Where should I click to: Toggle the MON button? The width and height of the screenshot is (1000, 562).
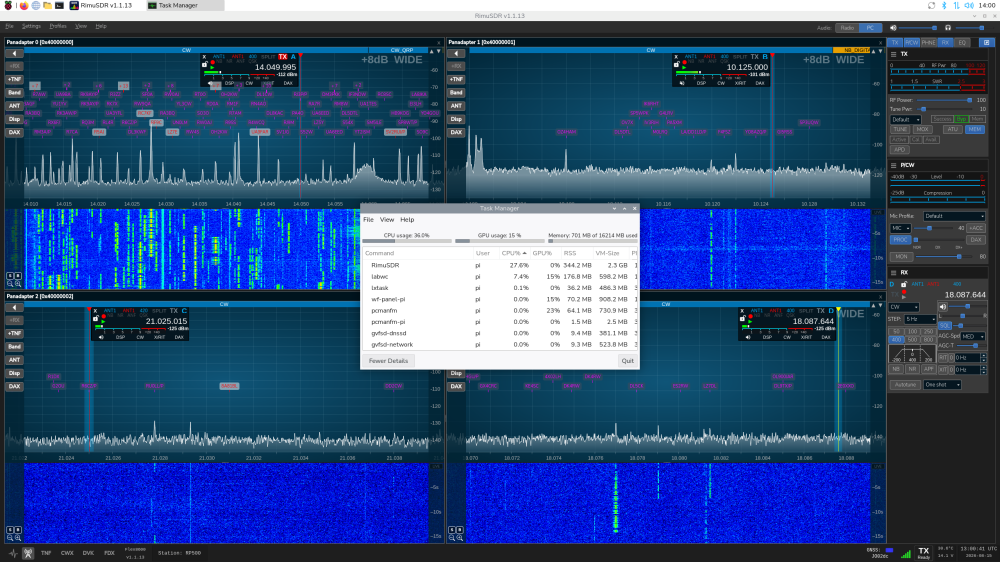[x=901, y=256]
